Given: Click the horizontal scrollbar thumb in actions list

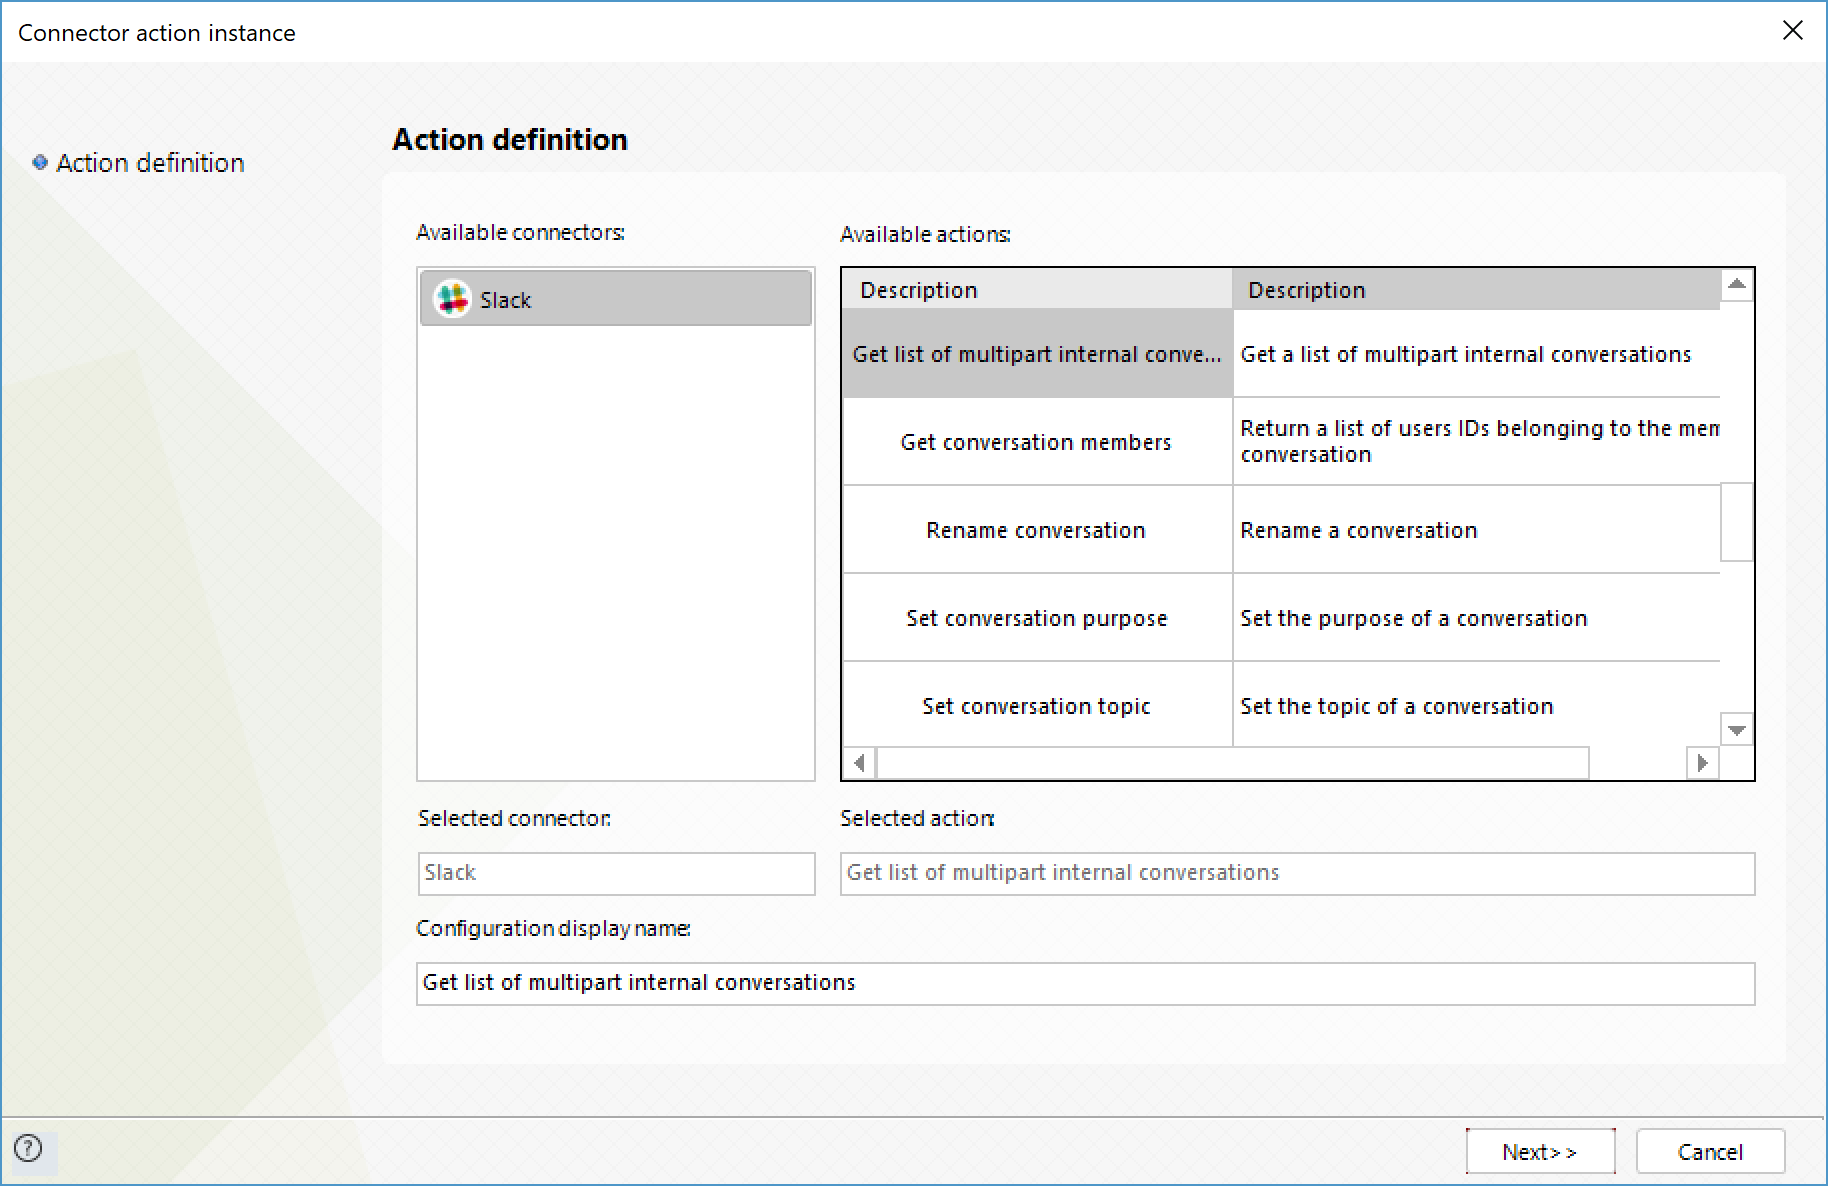Looking at the screenshot, I should coord(1233,763).
